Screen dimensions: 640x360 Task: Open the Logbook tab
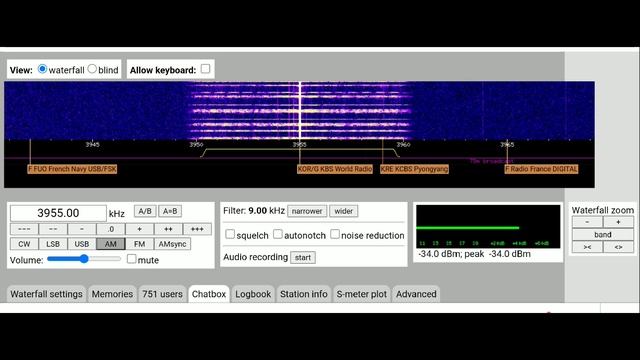253,294
